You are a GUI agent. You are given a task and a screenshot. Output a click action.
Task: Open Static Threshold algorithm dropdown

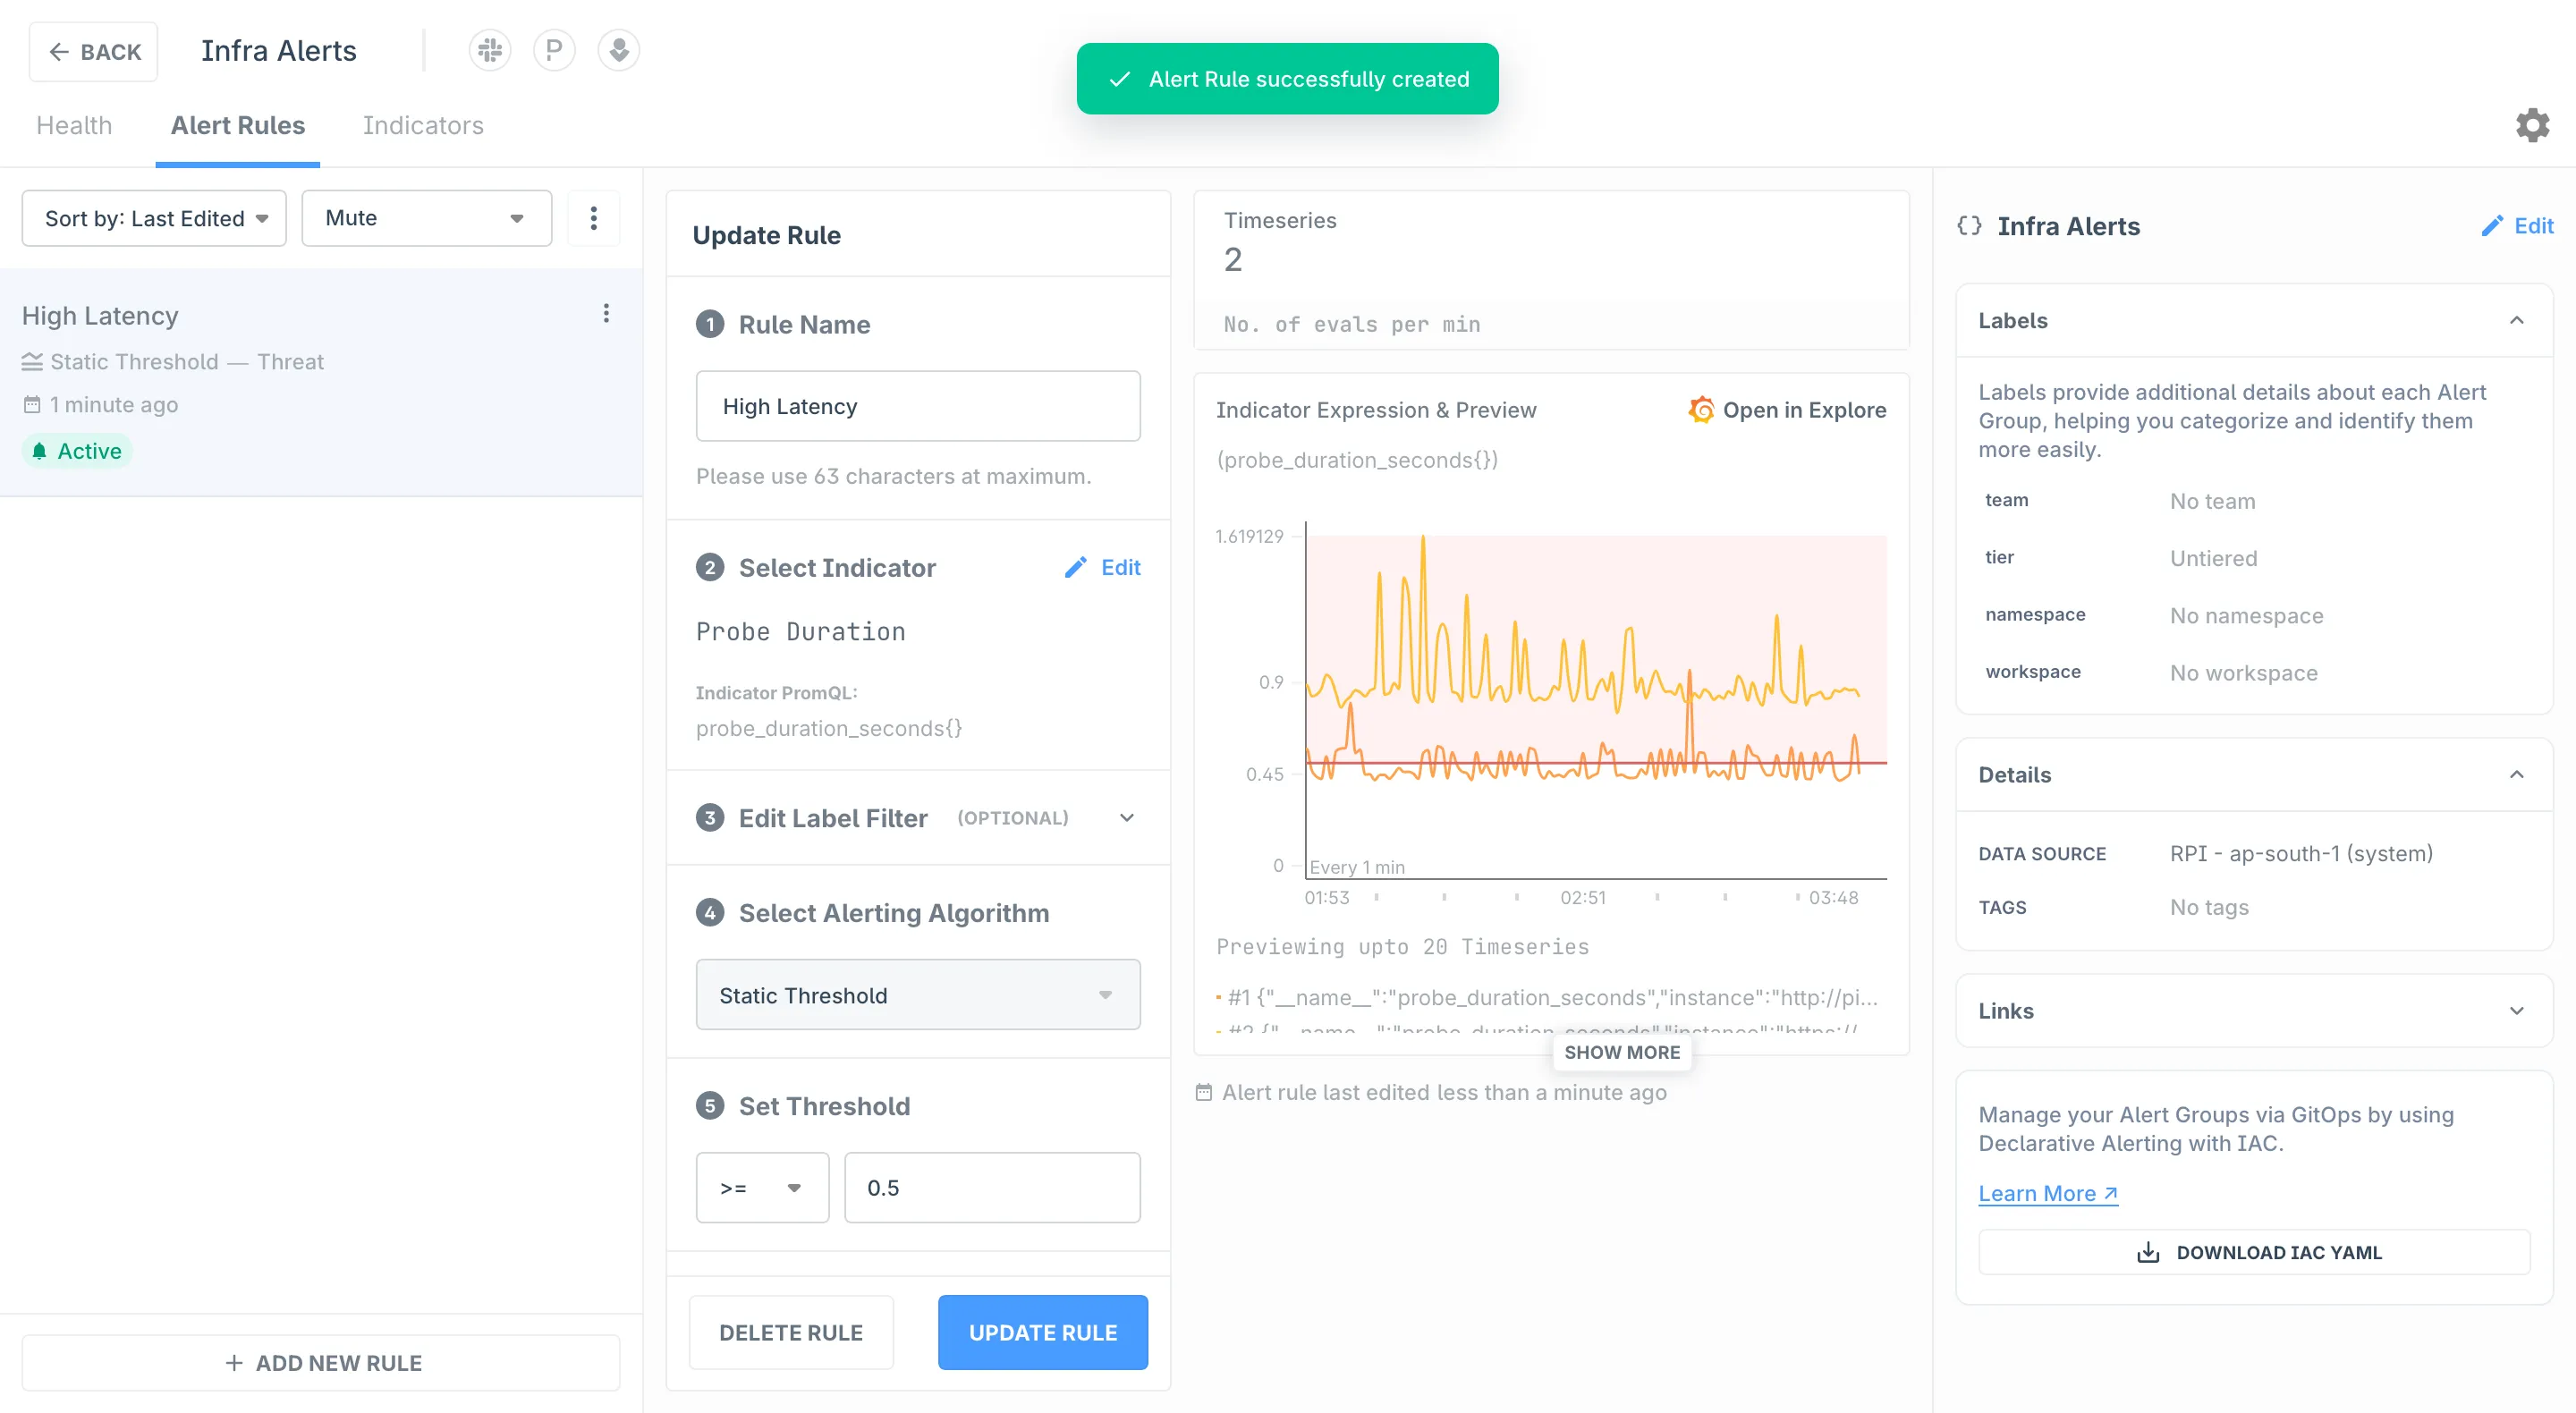(917, 995)
